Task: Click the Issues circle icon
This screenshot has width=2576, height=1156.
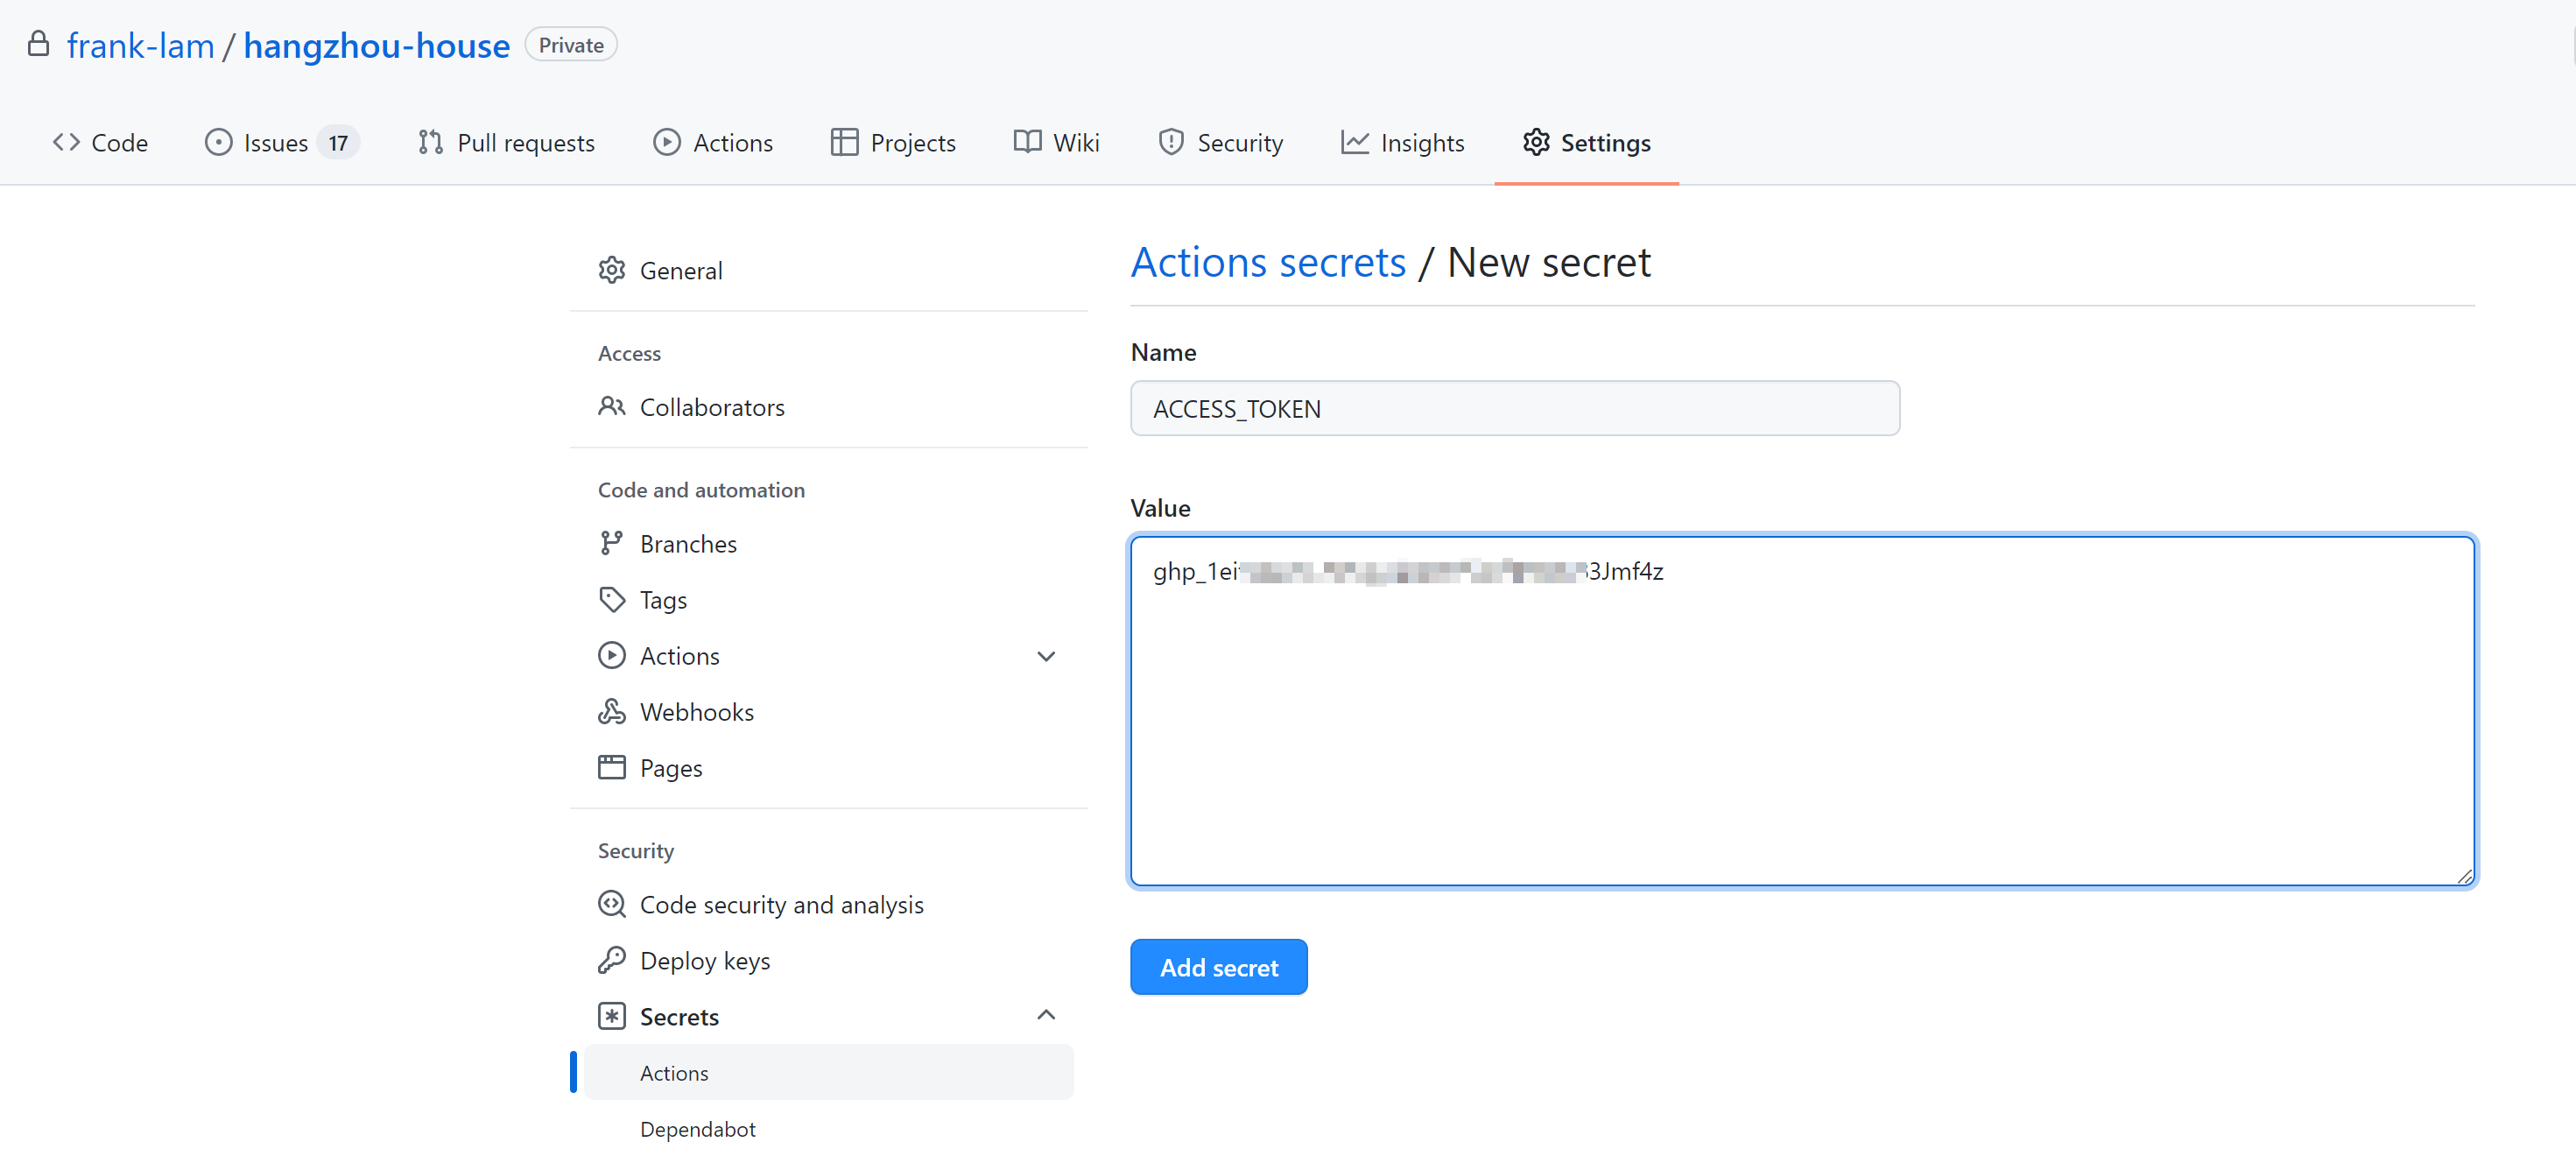Action: (x=218, y=143)
